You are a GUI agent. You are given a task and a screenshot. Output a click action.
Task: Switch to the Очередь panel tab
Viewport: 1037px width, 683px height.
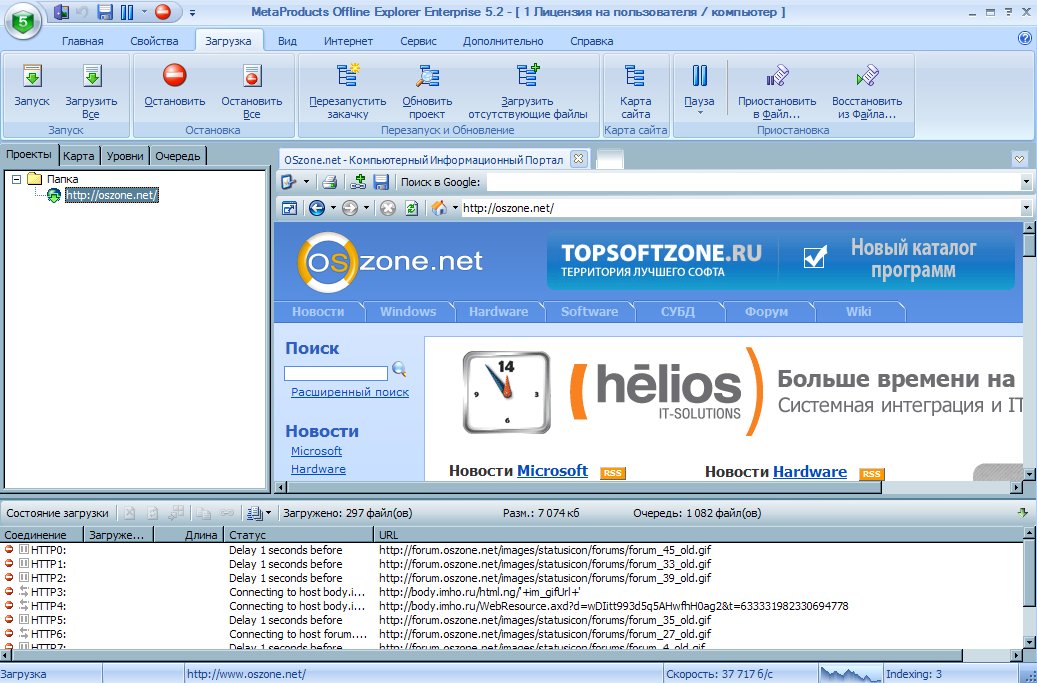pos(178,156)
